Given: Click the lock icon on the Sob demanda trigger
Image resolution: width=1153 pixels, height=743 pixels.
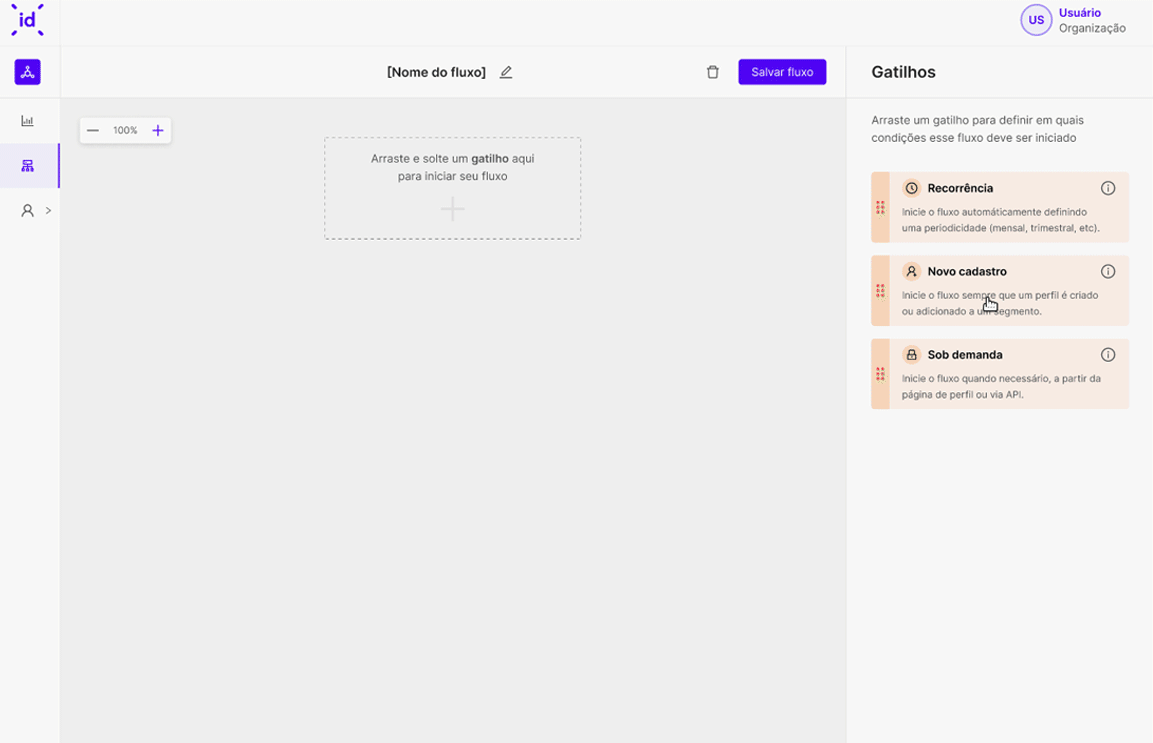Looking at the screenshot, I should click(911, 354).
